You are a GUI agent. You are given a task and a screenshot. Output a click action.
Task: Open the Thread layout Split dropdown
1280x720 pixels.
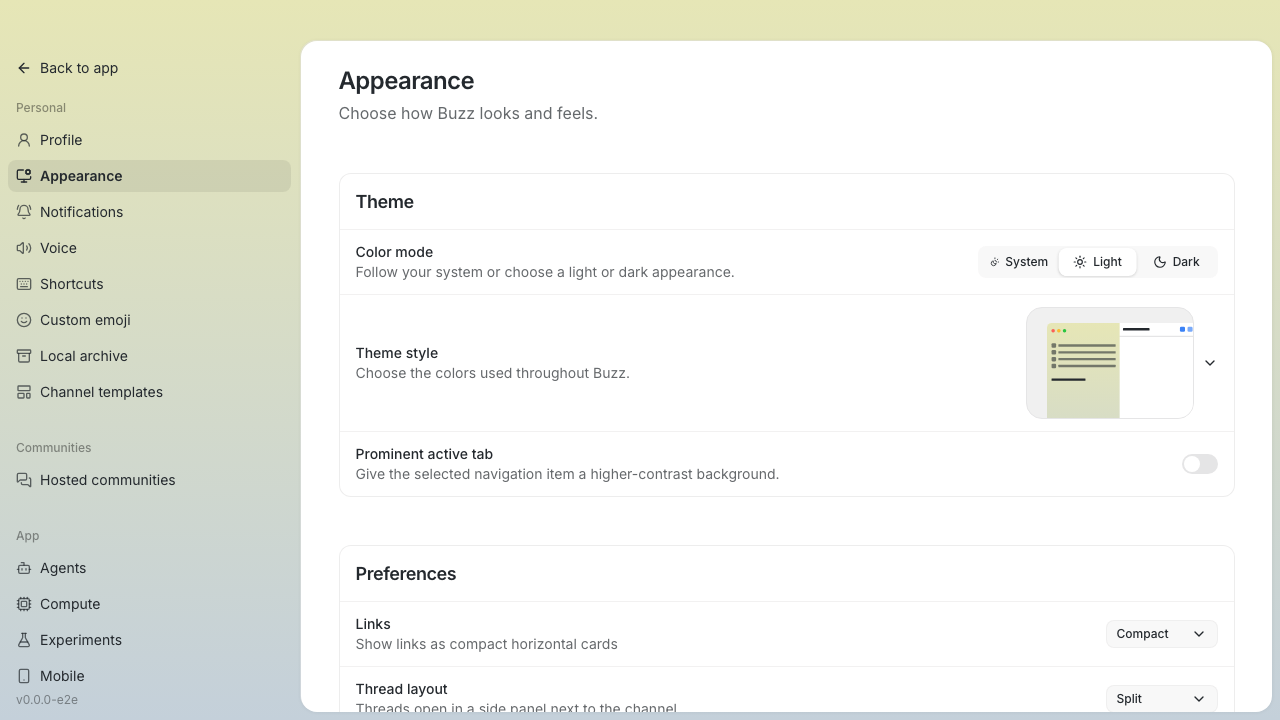[1161, 699]
